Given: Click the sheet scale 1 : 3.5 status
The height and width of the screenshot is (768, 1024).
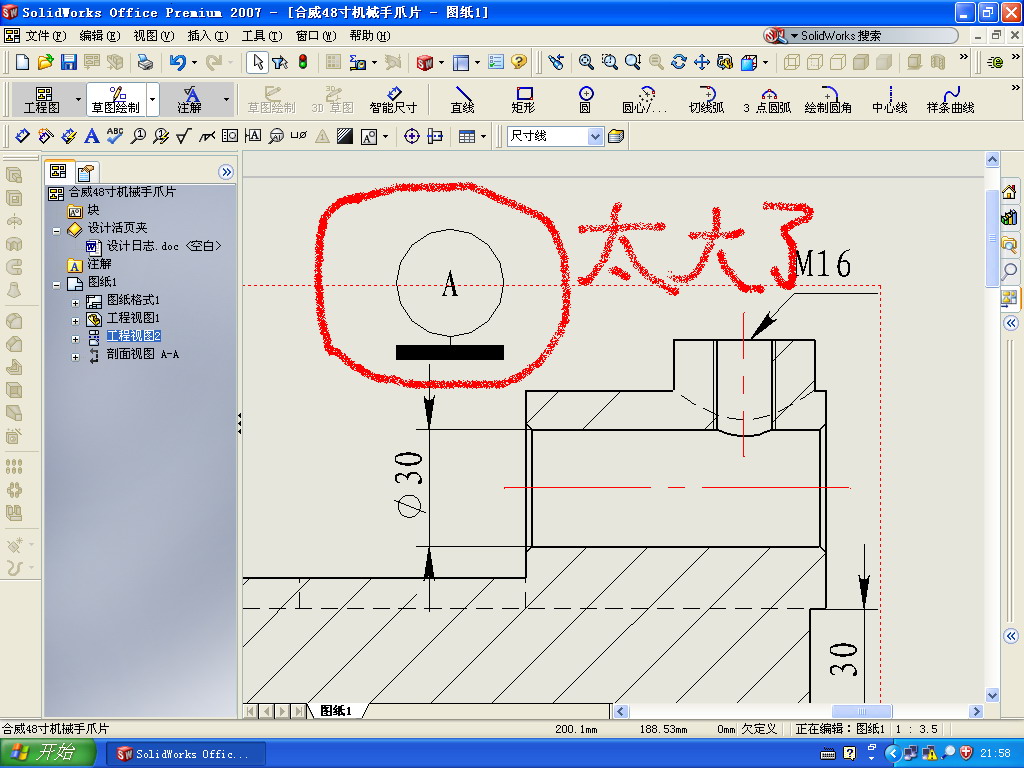Looking at the screenshot, I should pos(916,729).
